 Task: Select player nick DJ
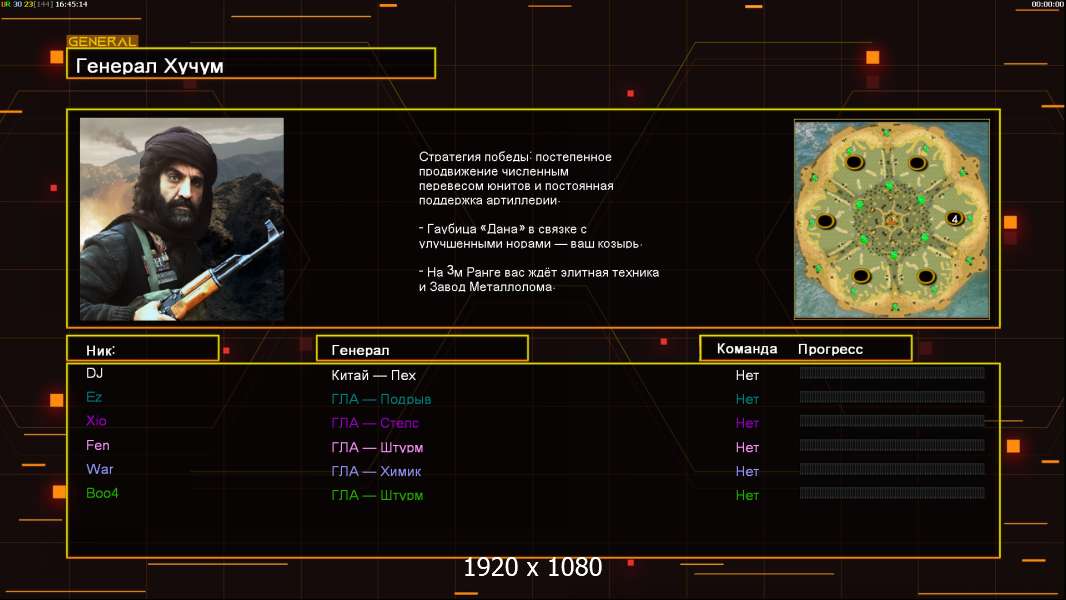(x=94, y=373)
